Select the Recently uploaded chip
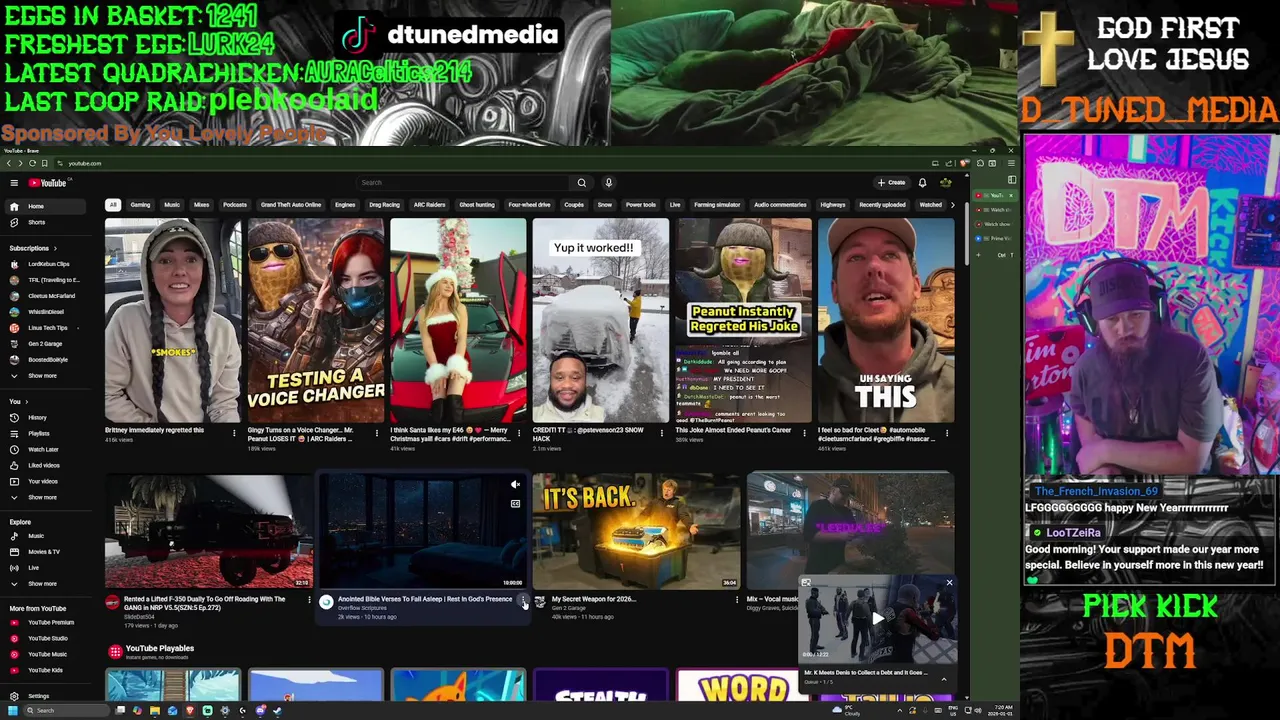1280x720 pixels. (883, 205)
